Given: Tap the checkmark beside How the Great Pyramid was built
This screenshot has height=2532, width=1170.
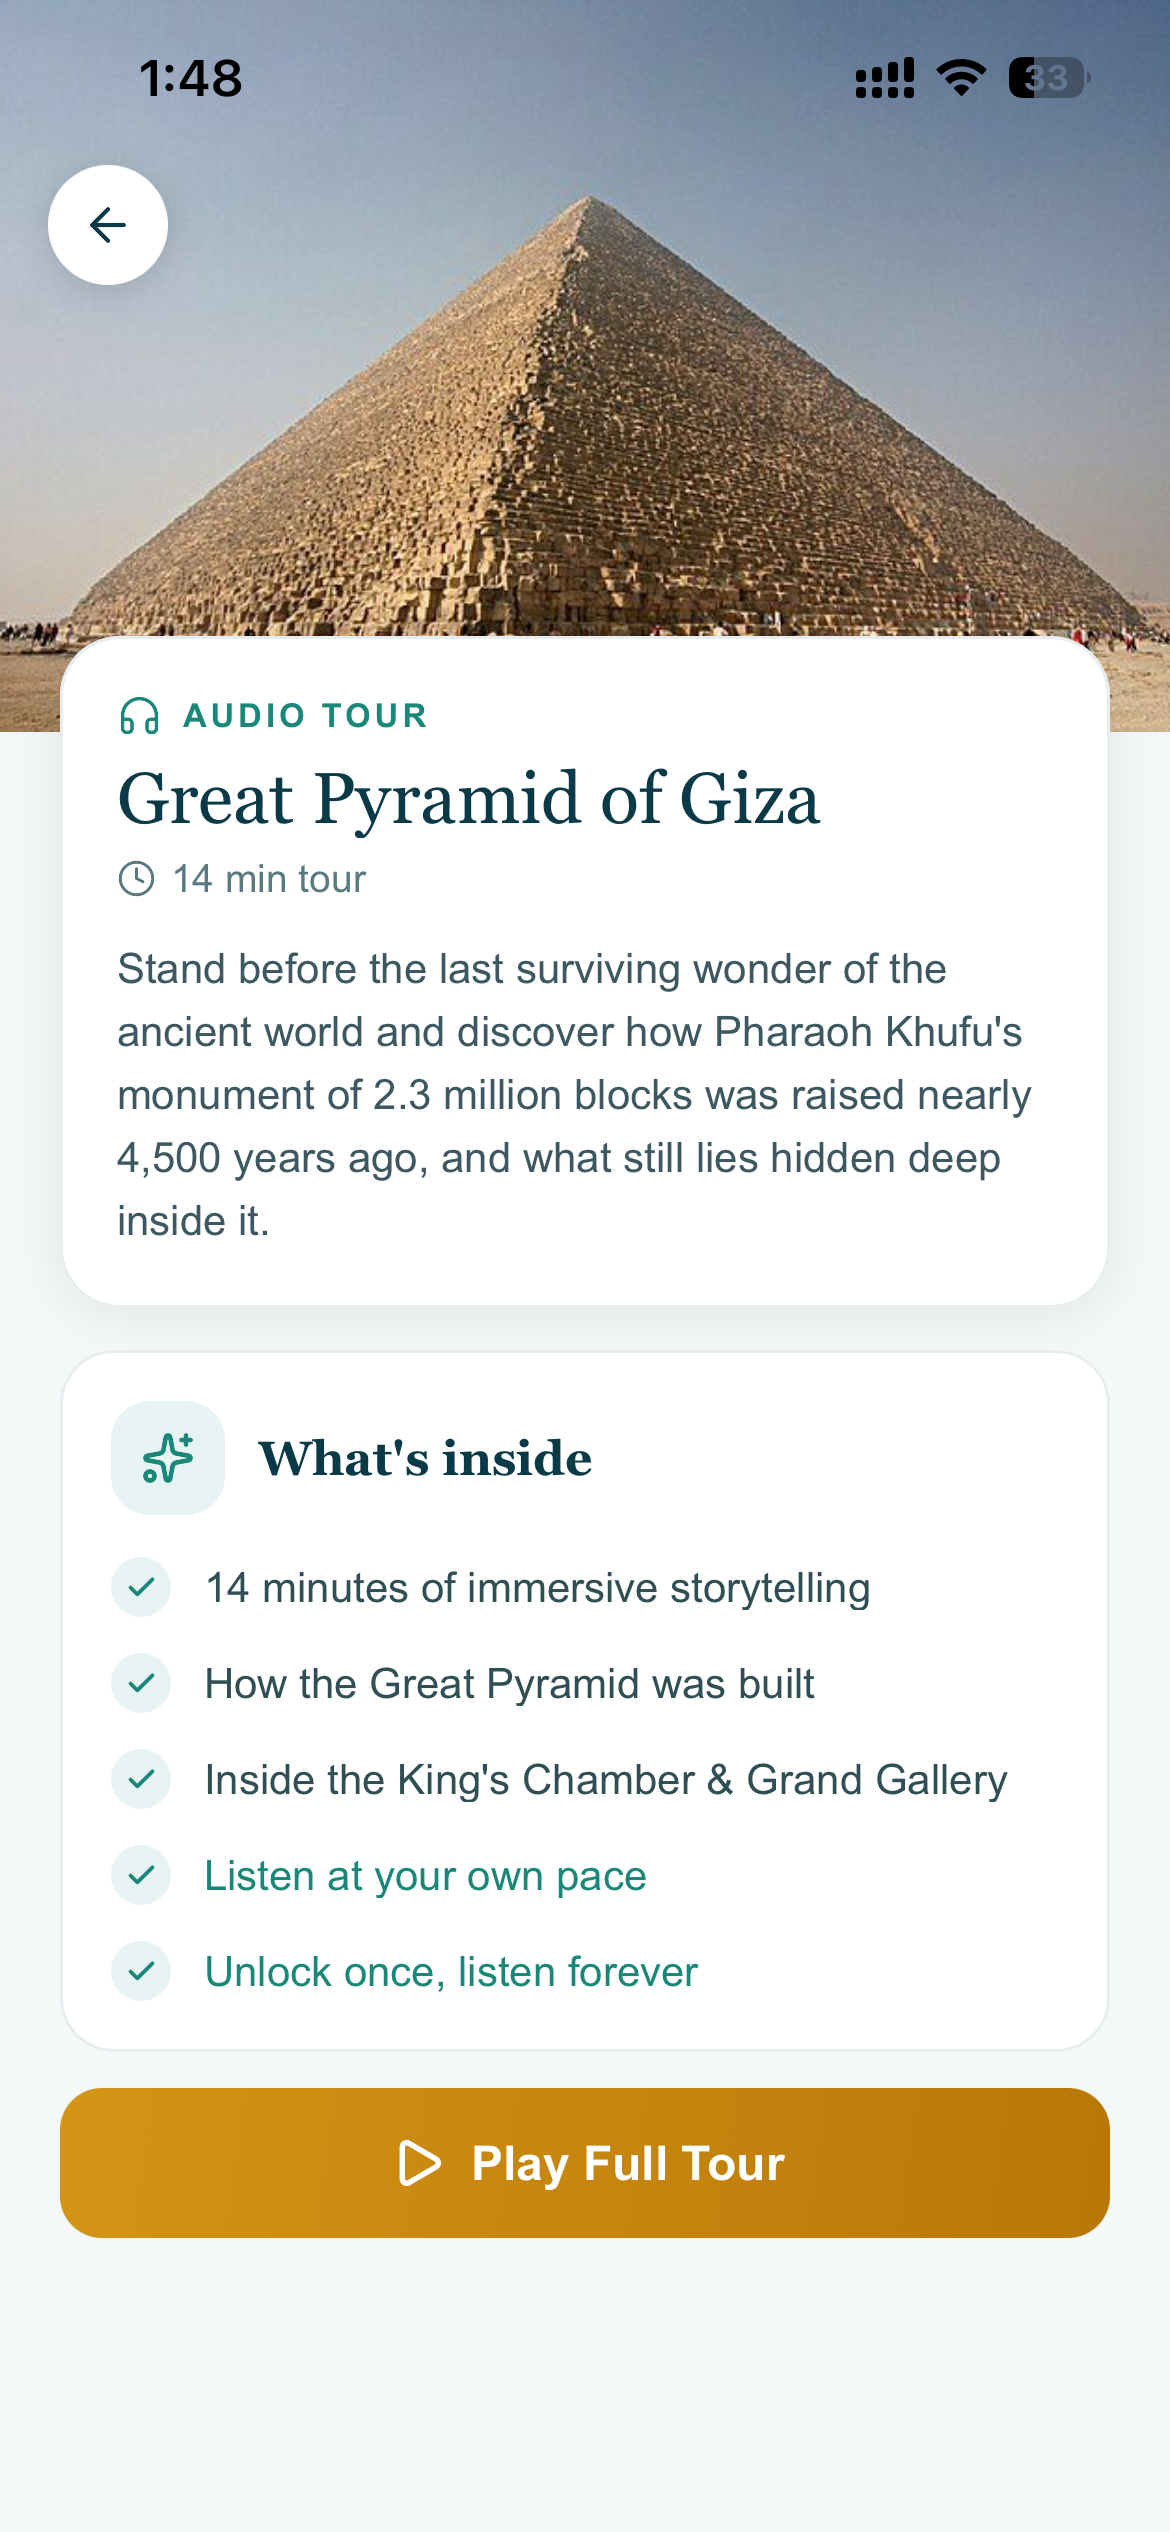Looking at the screenshot, I should [141, 1683].
